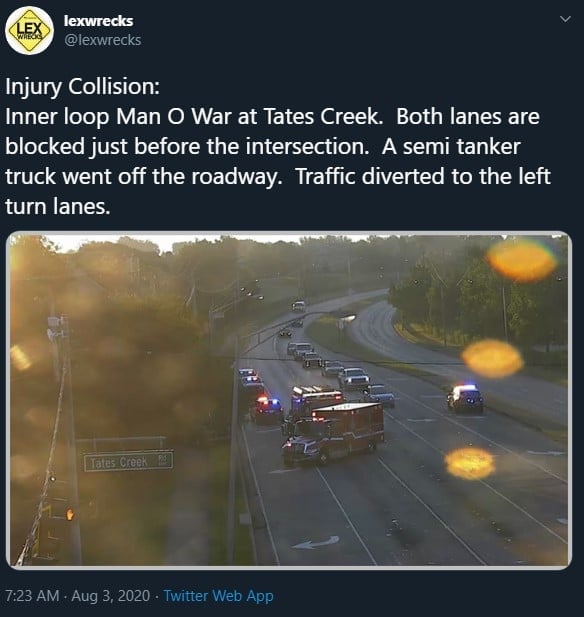Click the line of queued cars
Screen dimensions: 584x617
(340, 372)
